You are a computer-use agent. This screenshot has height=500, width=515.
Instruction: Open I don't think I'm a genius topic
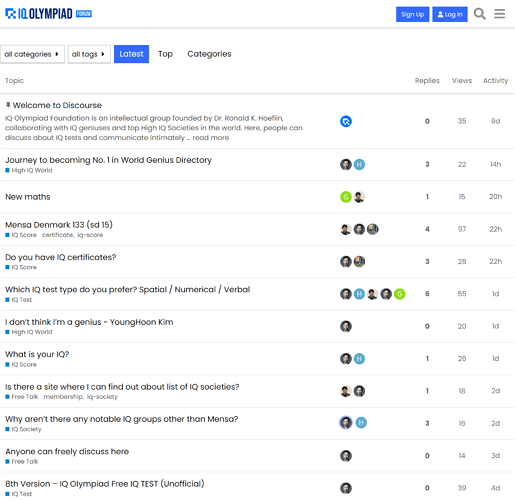pyautogui.click(x=89, y=322)
